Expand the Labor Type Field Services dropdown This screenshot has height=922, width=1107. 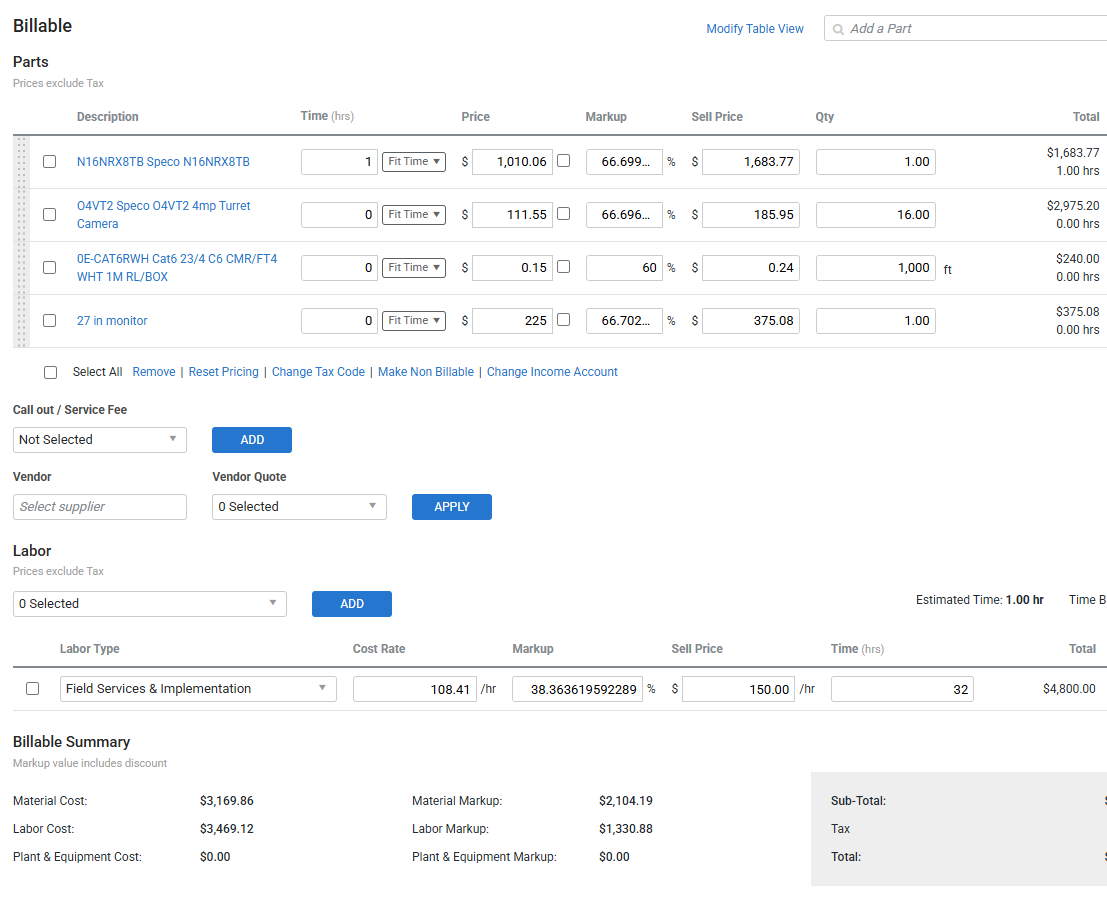[199, 689]
